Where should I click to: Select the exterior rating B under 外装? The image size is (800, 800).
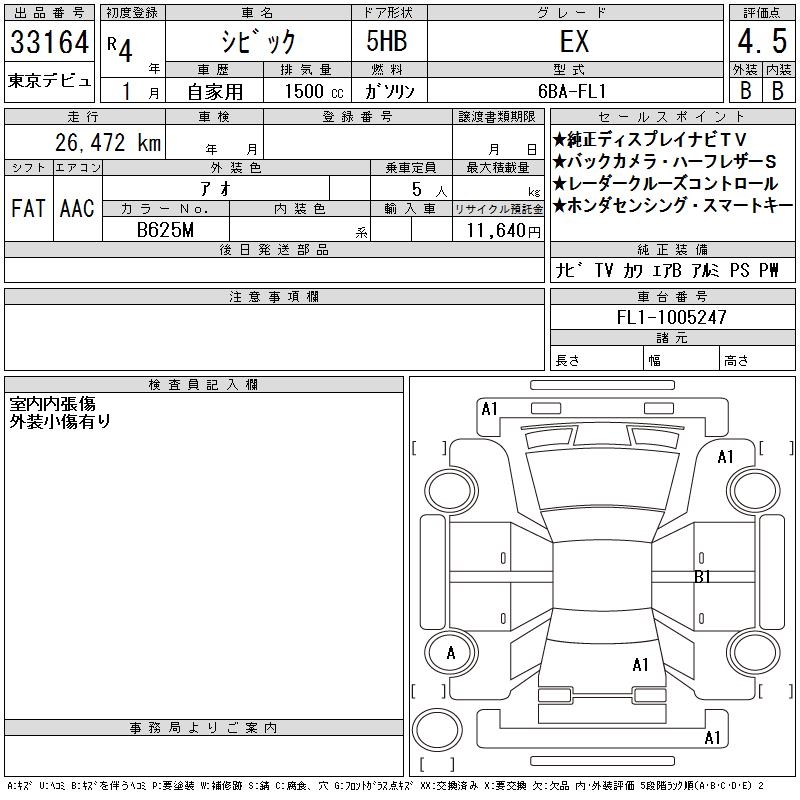pyautogui.click(x=745, y=90)
